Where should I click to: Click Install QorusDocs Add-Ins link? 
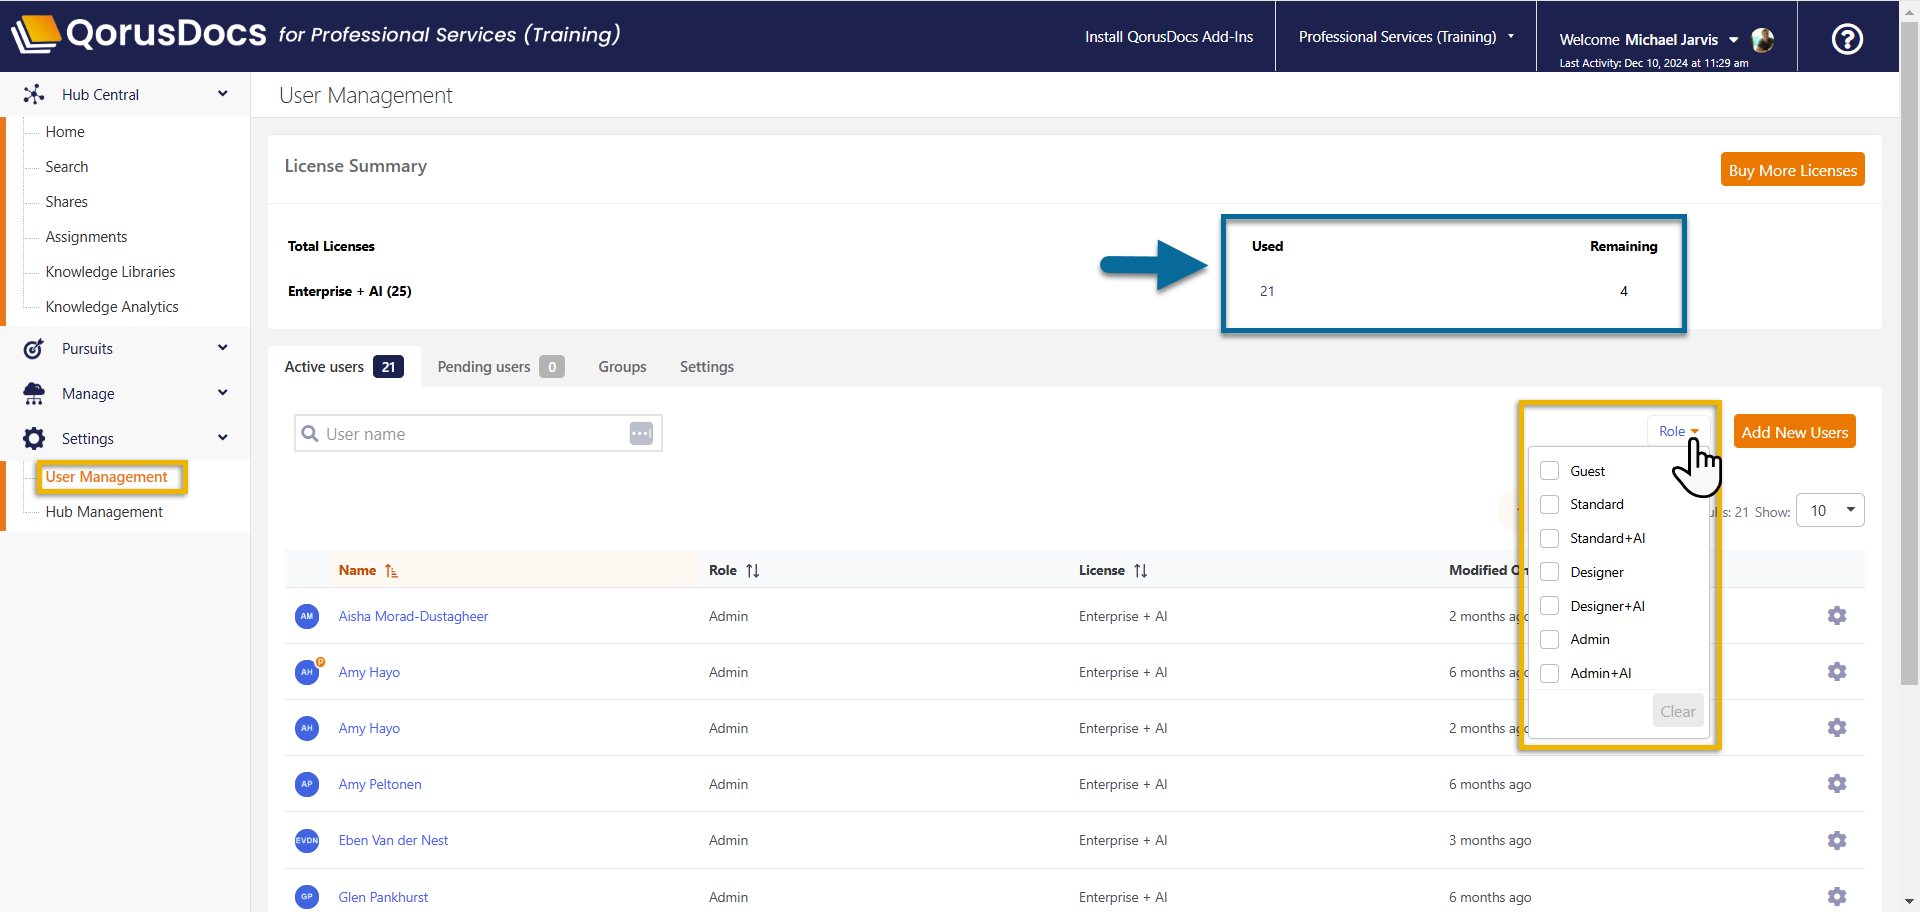(1169, 37)
